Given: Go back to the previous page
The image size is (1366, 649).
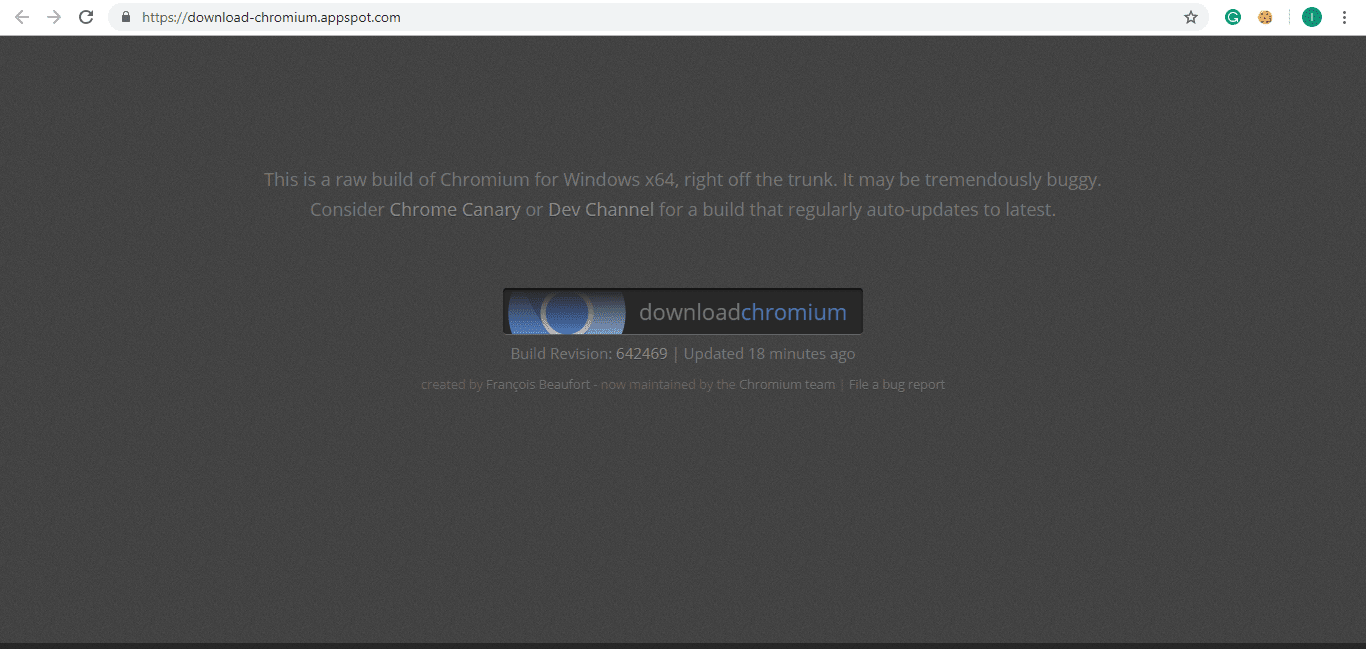Looking at the screenshot, I should (x=22, y=17).
